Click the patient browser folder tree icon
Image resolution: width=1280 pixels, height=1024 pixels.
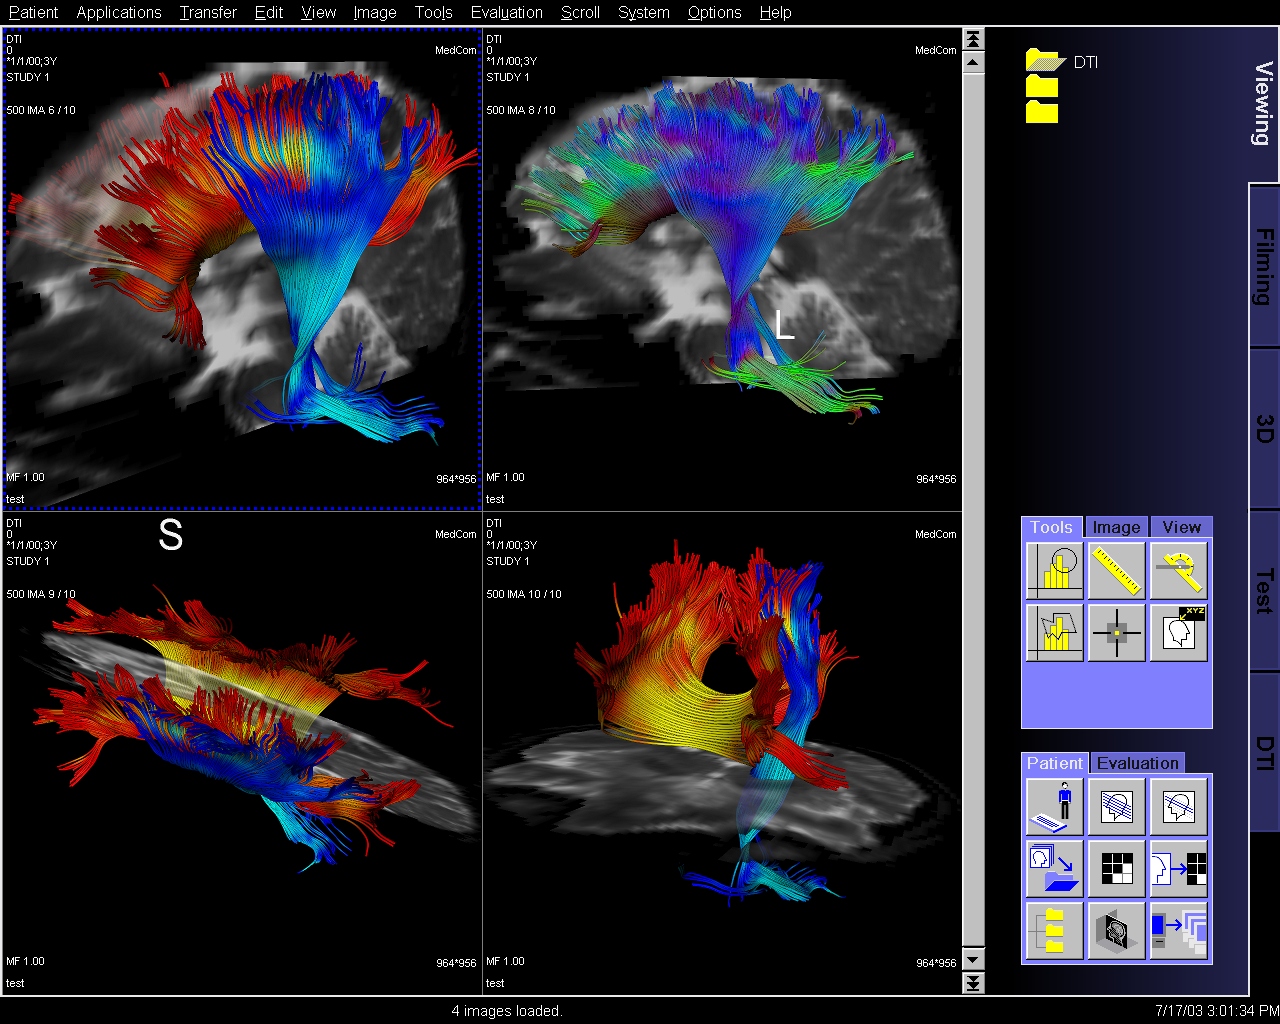[x=1054, y=930]
